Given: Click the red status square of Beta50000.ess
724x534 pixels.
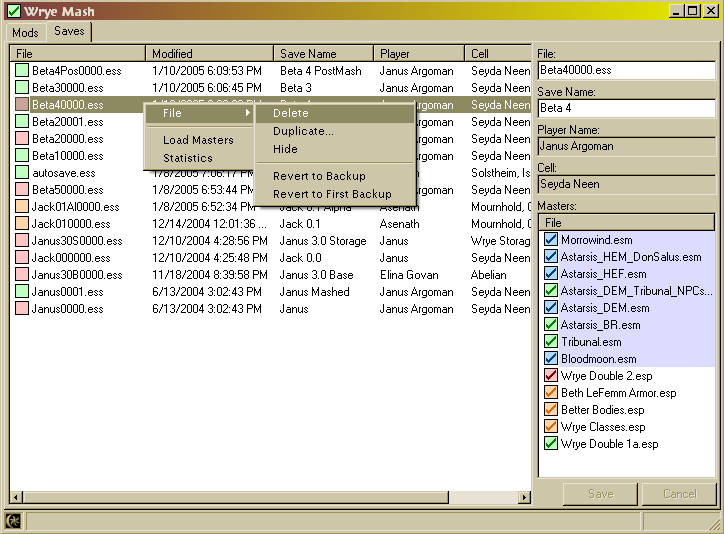Looking at the screenshot, I should (x=22, y=189).
